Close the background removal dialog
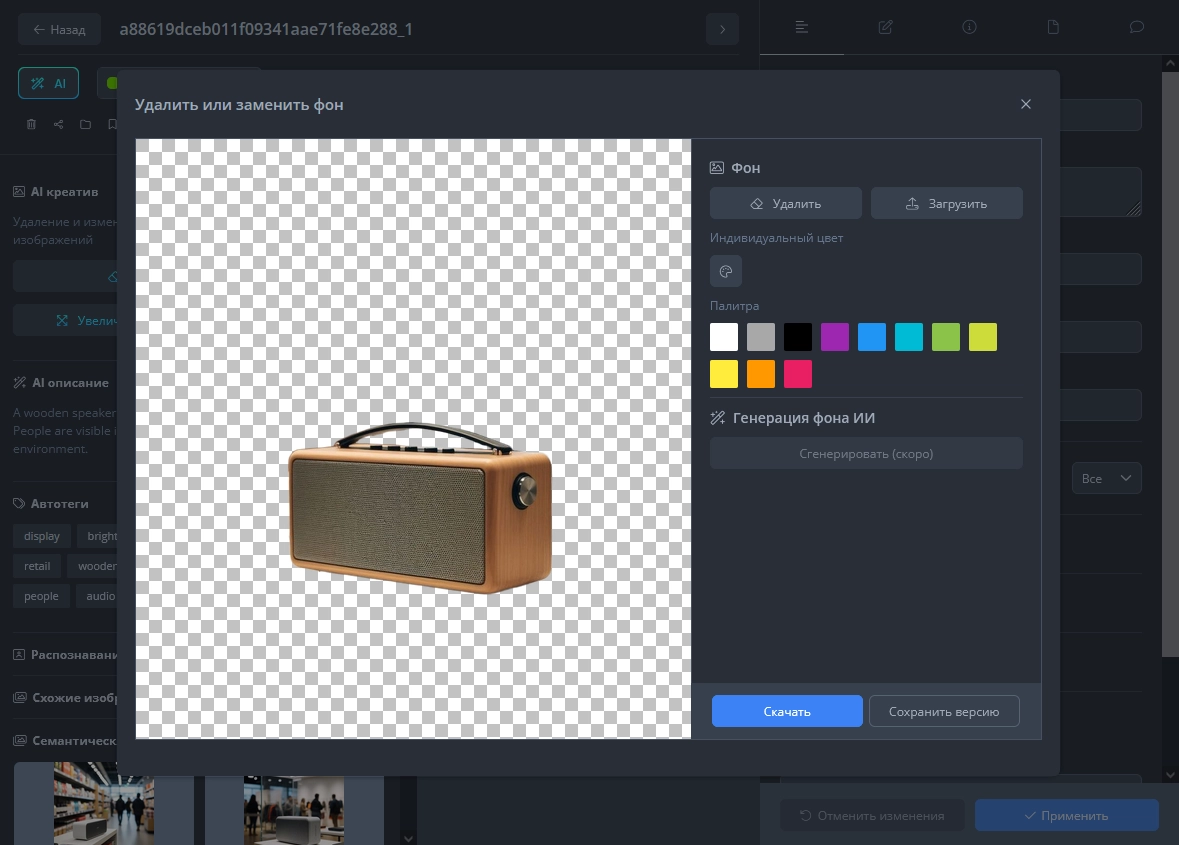This screenshot has height=845, width=1179. (1025, 104)
